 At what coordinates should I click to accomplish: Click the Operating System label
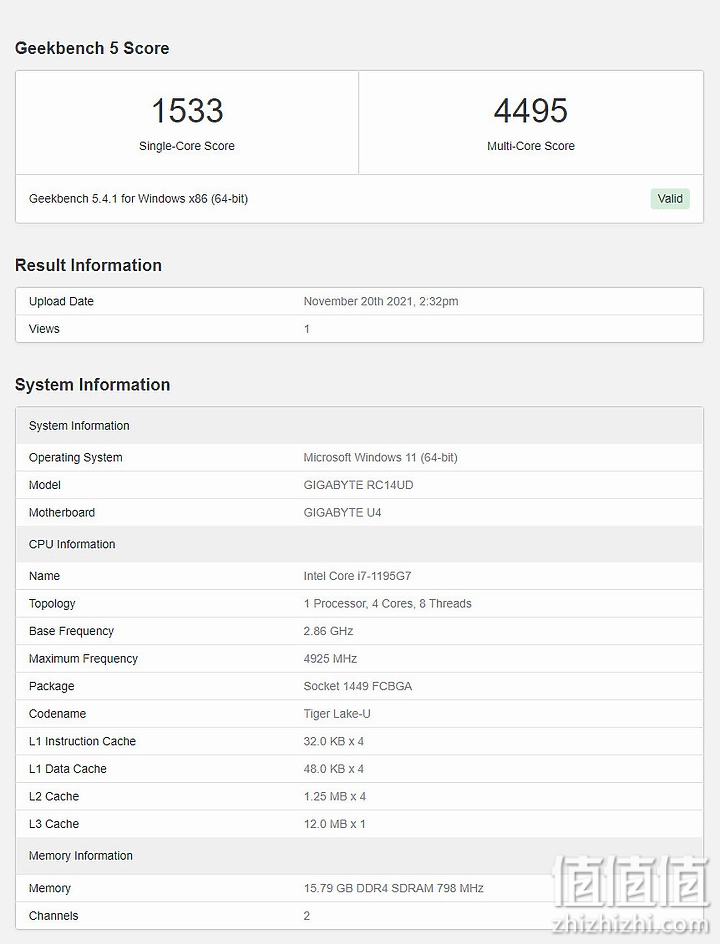[x=75, y=458]
